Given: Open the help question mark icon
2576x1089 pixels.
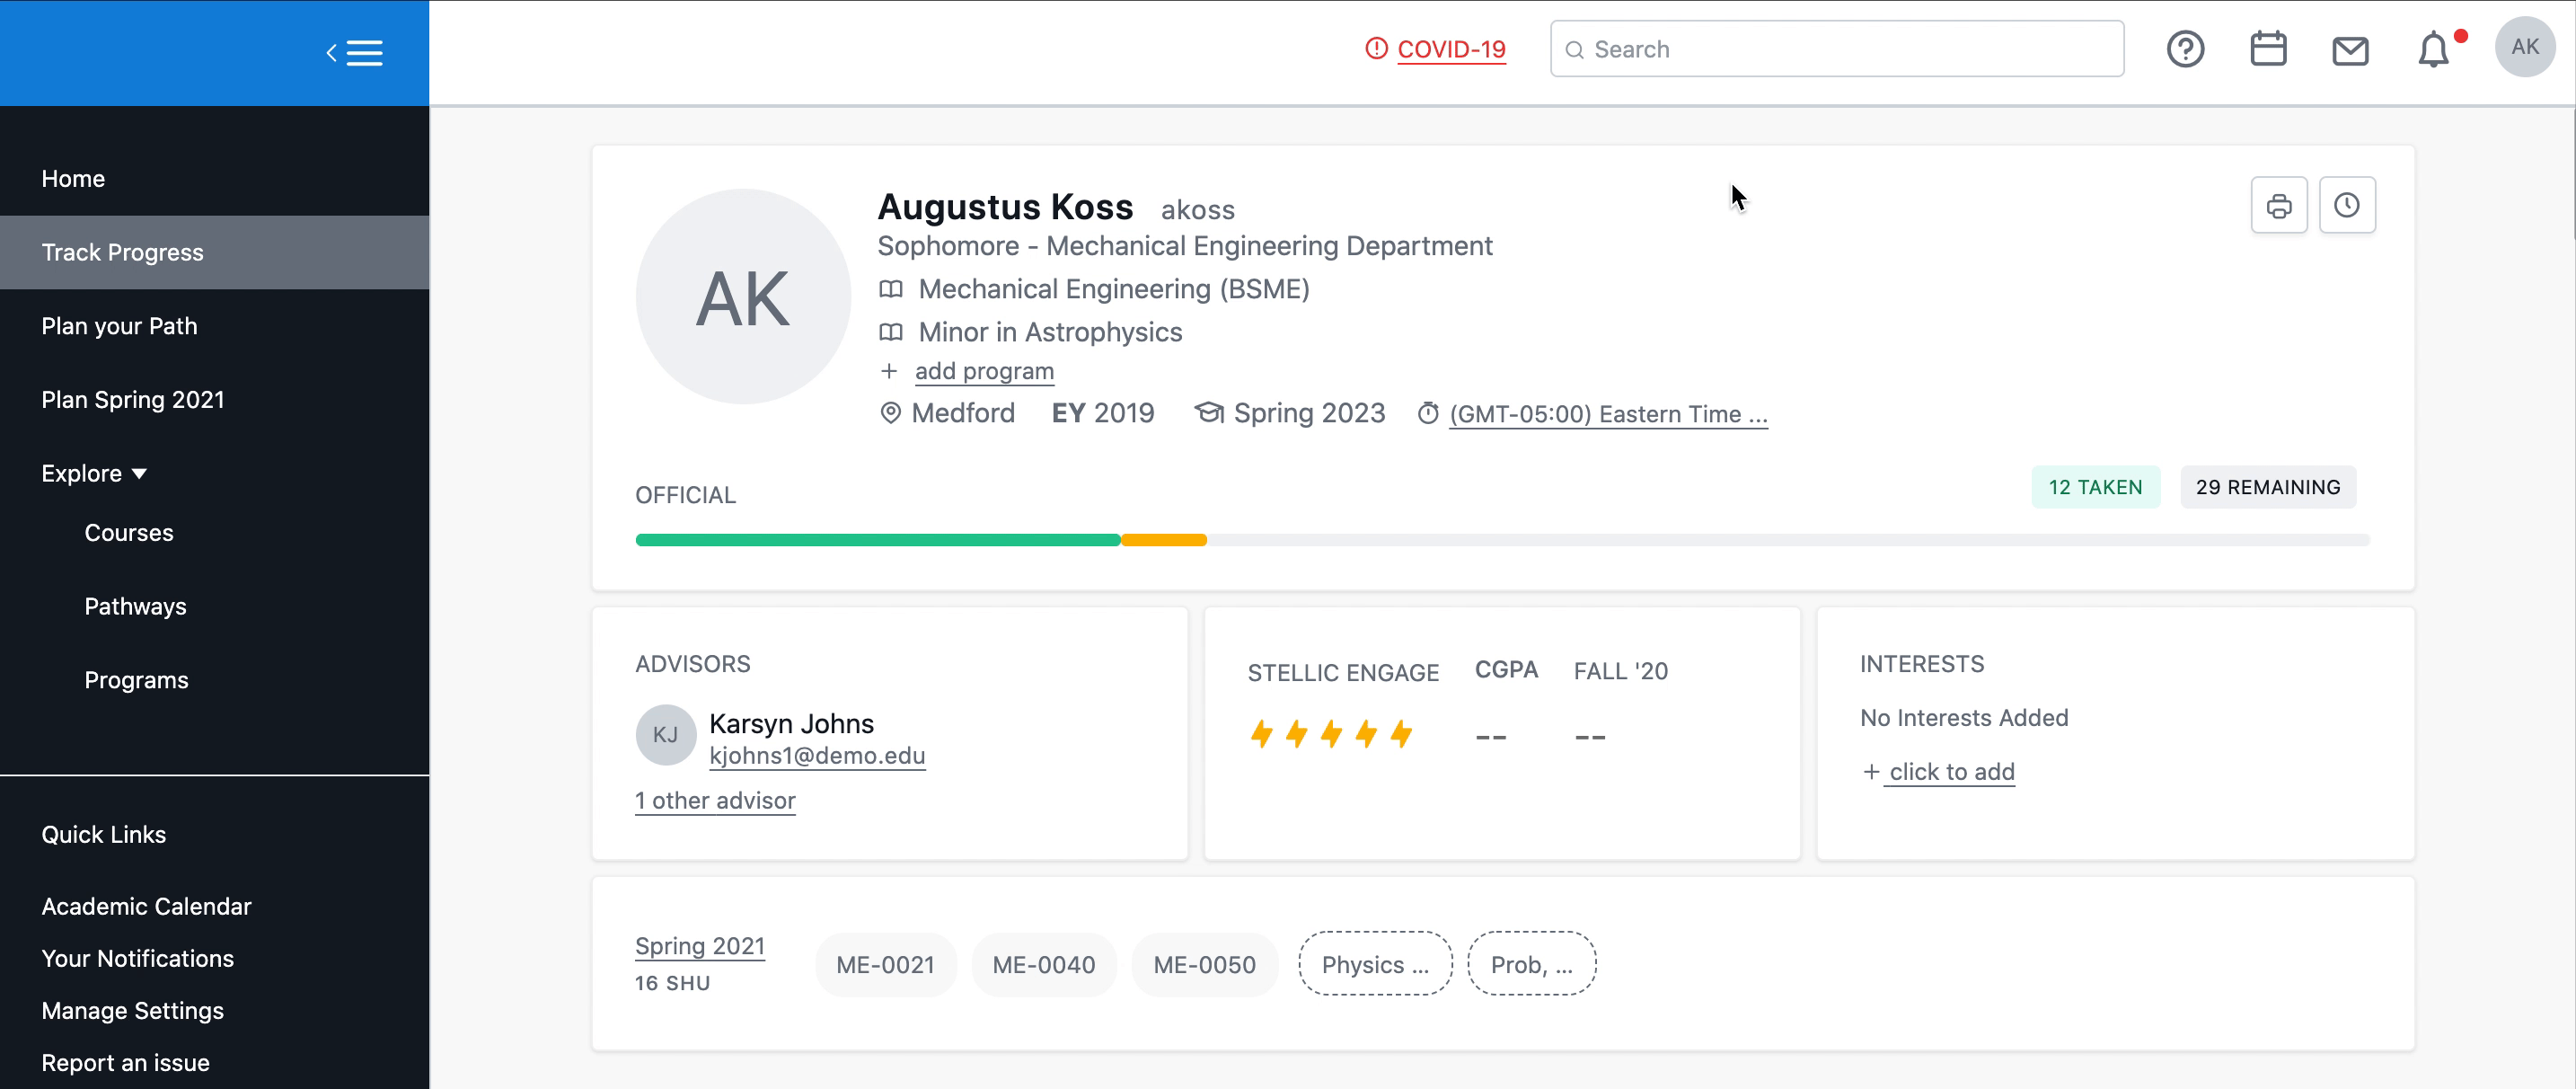Looking at the screenshot, I should 2185,49.
